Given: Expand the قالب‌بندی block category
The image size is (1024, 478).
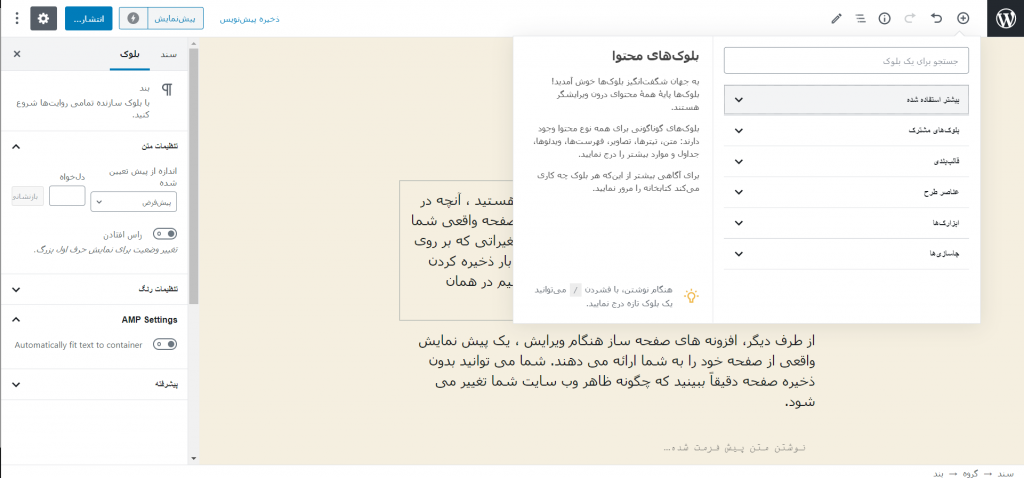Looking at the screenshot, I should [846, 161].
